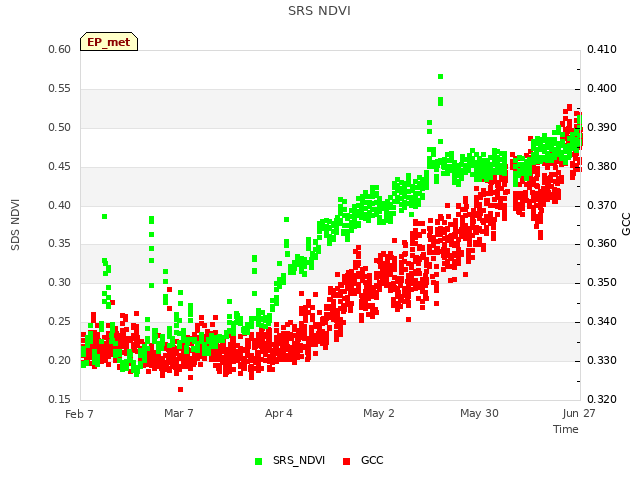Click the 0.45 left axis value
Image resolution: width=640 pixels, height=480 pixels.
click(59, 167)
